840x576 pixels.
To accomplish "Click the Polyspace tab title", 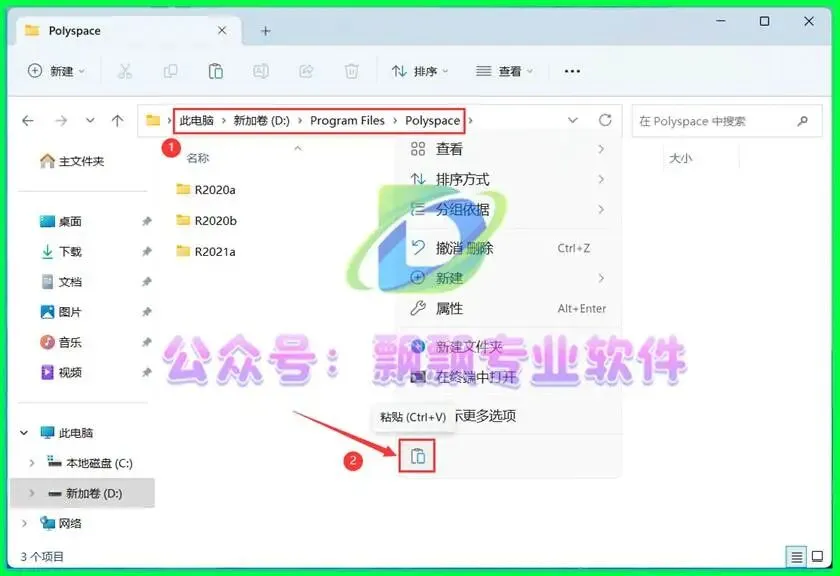I will click(74, 31).
